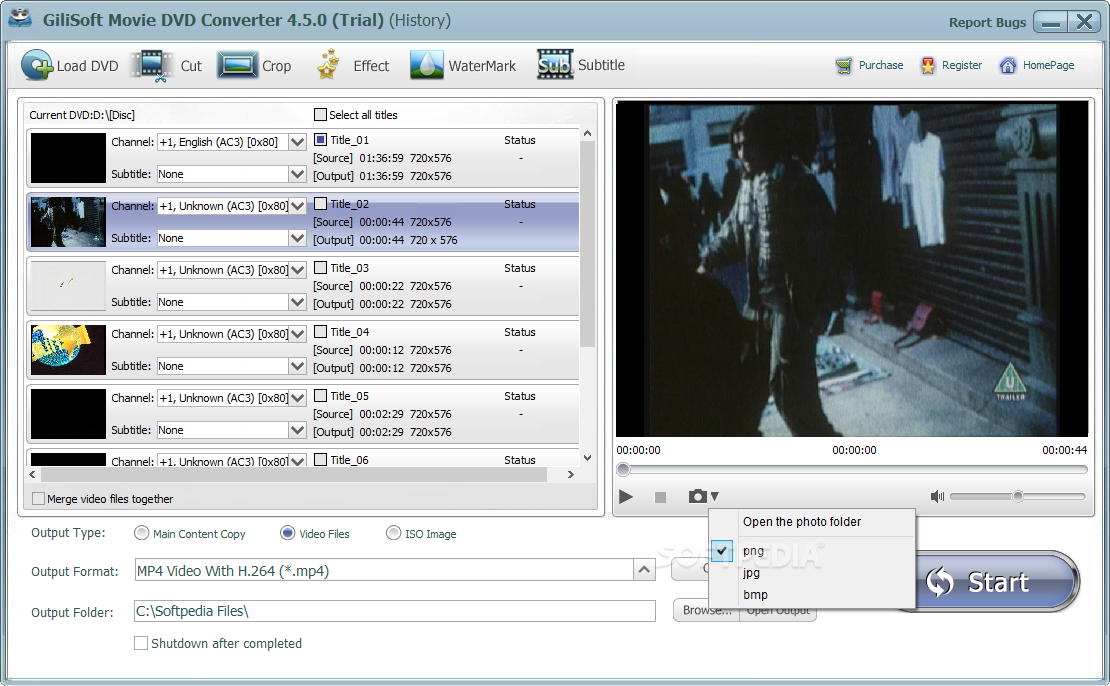The image size is (1110, 686).
Task: Take a snapshot with the camera icon
Action: 697,496
